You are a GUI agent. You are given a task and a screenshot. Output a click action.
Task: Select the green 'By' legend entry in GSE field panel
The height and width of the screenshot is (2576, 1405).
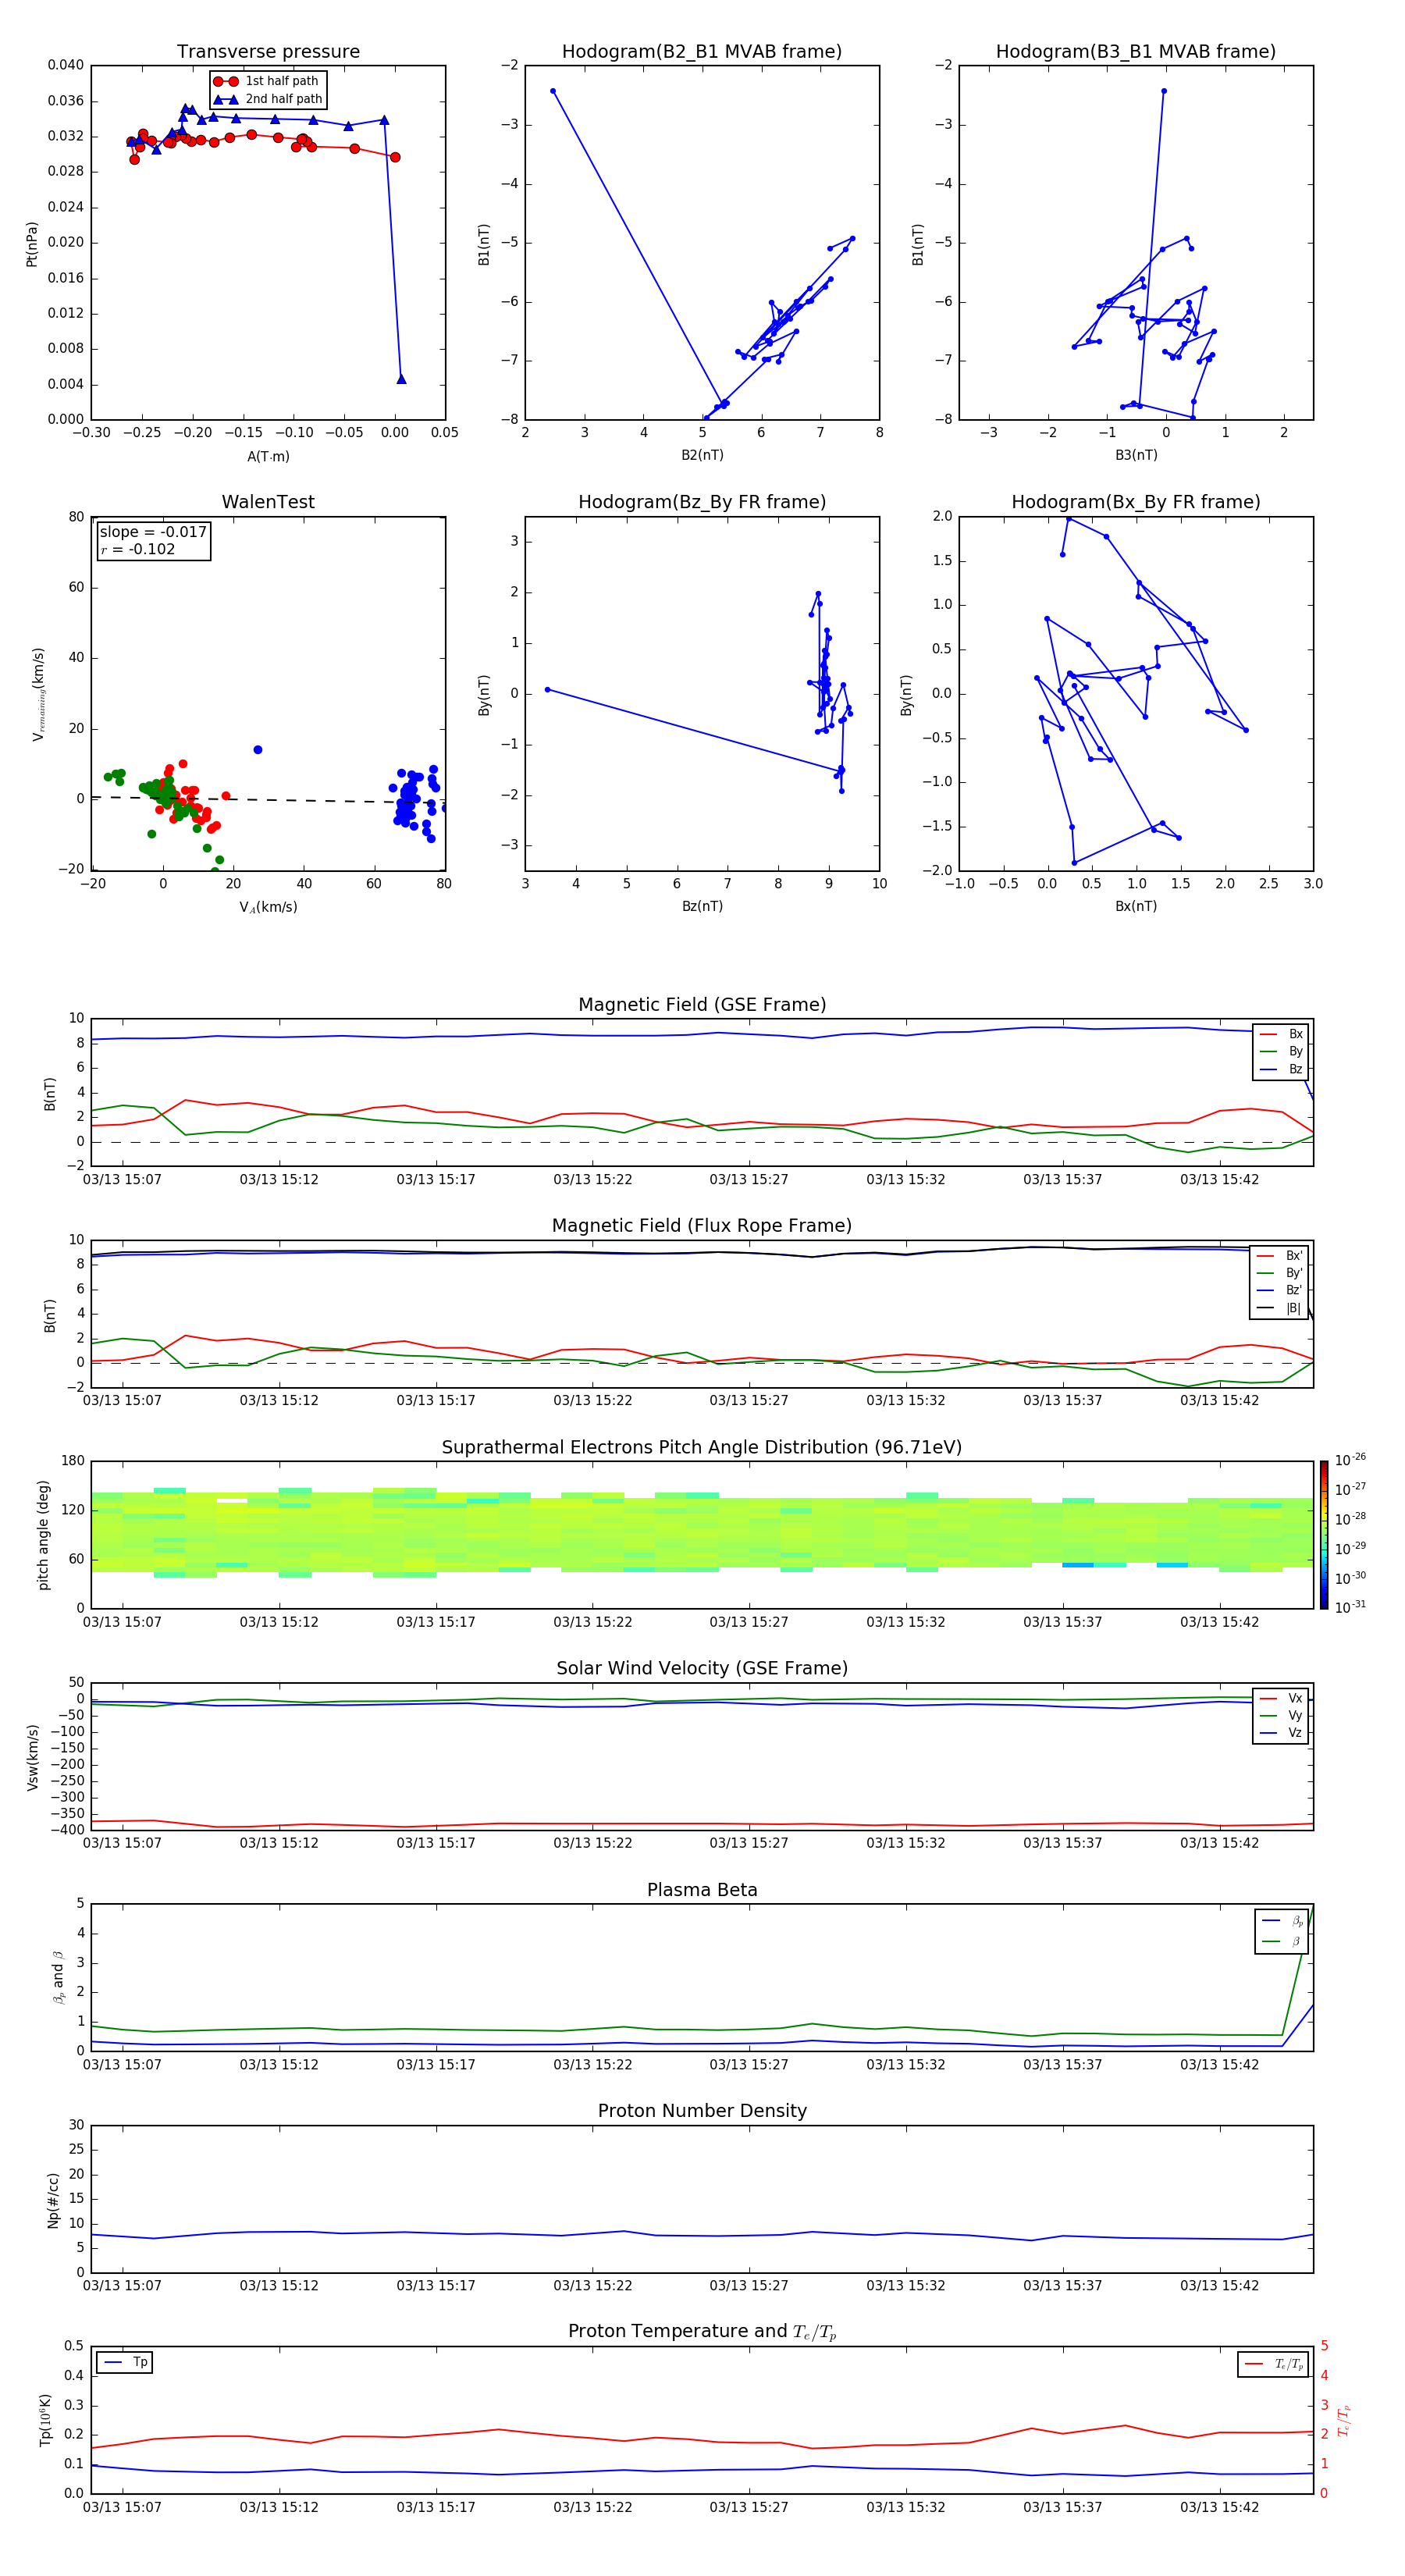(x=1282, y=1051)
